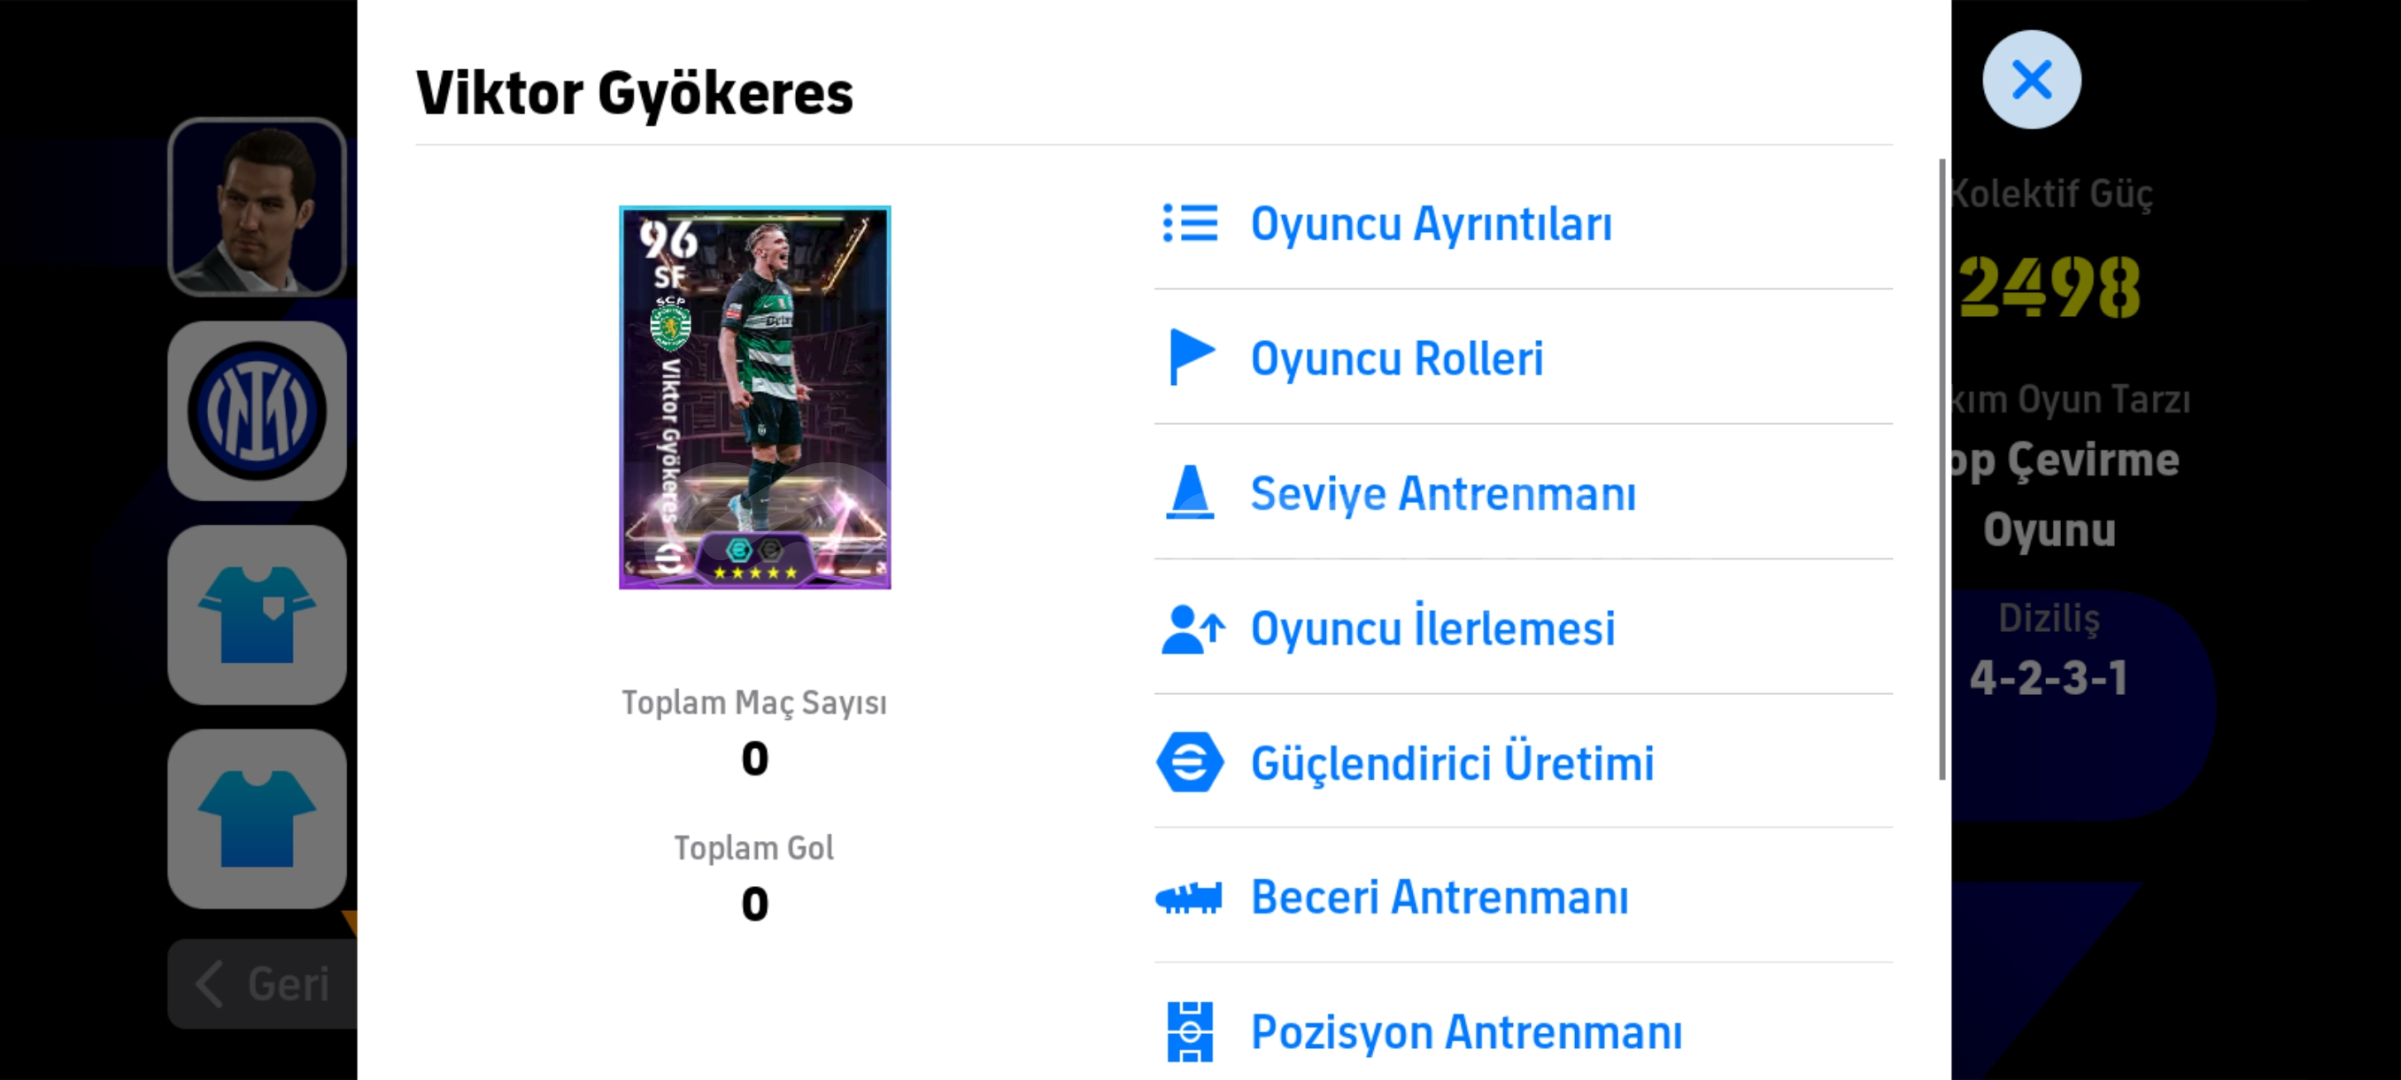Tap the Oyuncu İlerlemesi person-arrow icon
The width and height of the screenshot is (2401, 1080).
[1192, 629]
